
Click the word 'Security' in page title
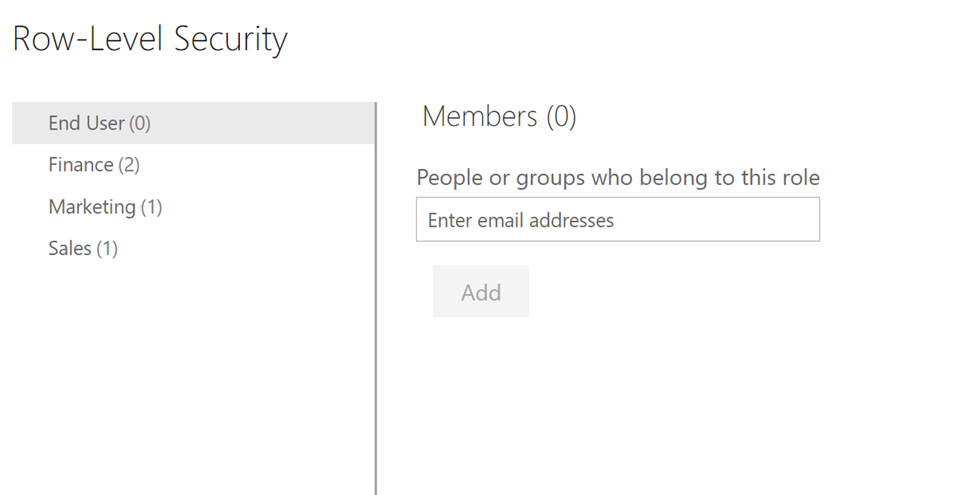(230, 39)
